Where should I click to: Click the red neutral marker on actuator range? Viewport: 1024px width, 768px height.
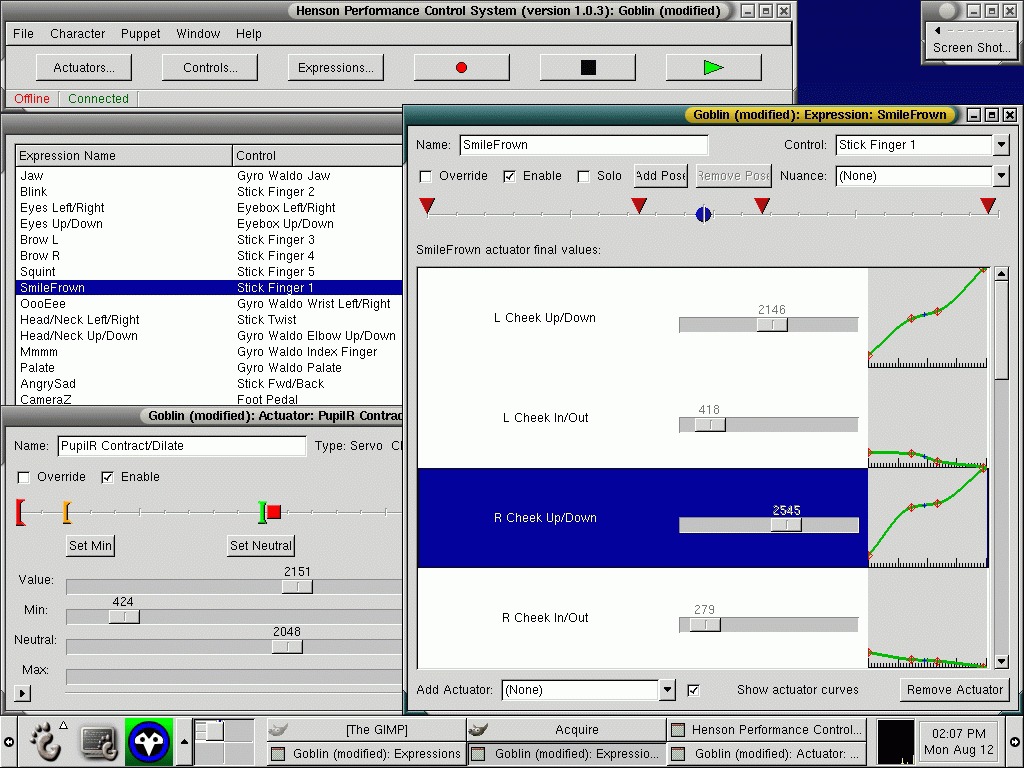[273, 512]
